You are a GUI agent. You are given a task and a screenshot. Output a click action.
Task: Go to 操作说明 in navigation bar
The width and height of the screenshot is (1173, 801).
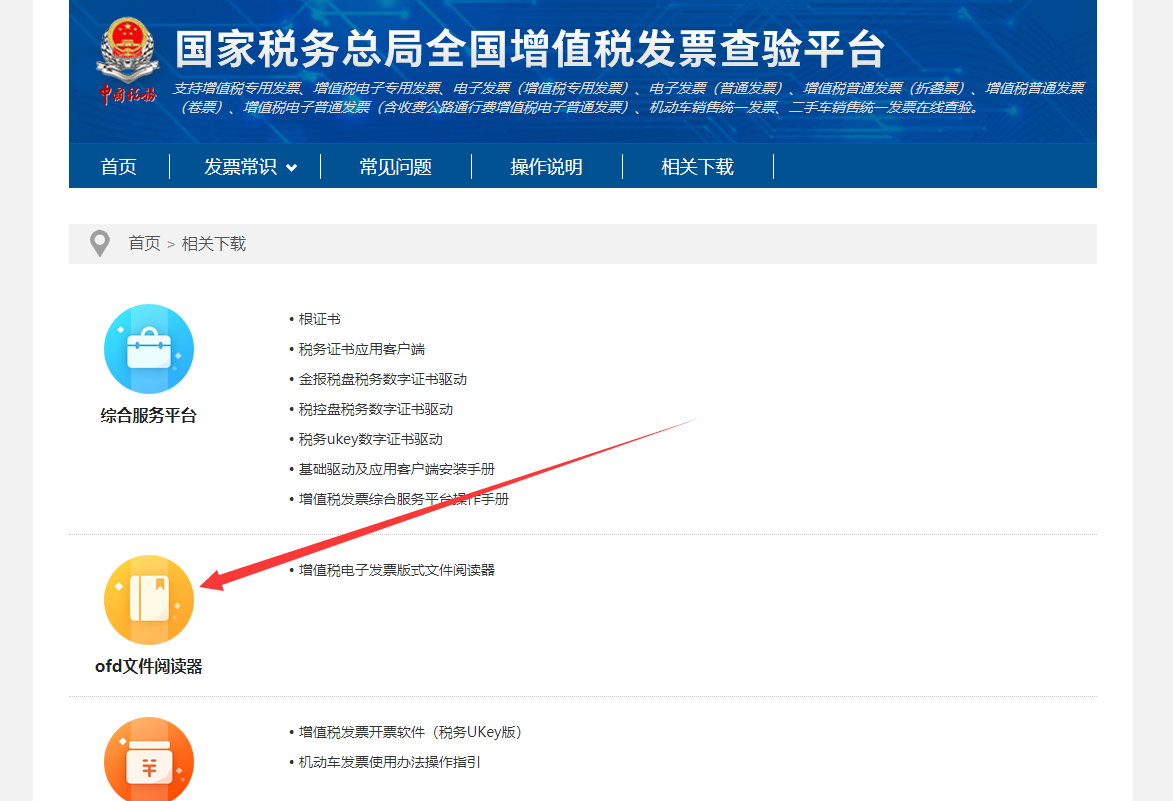point(546,167)
